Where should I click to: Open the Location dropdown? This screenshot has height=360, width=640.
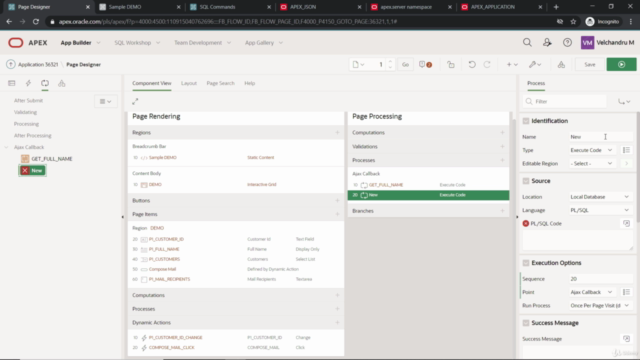600,197
